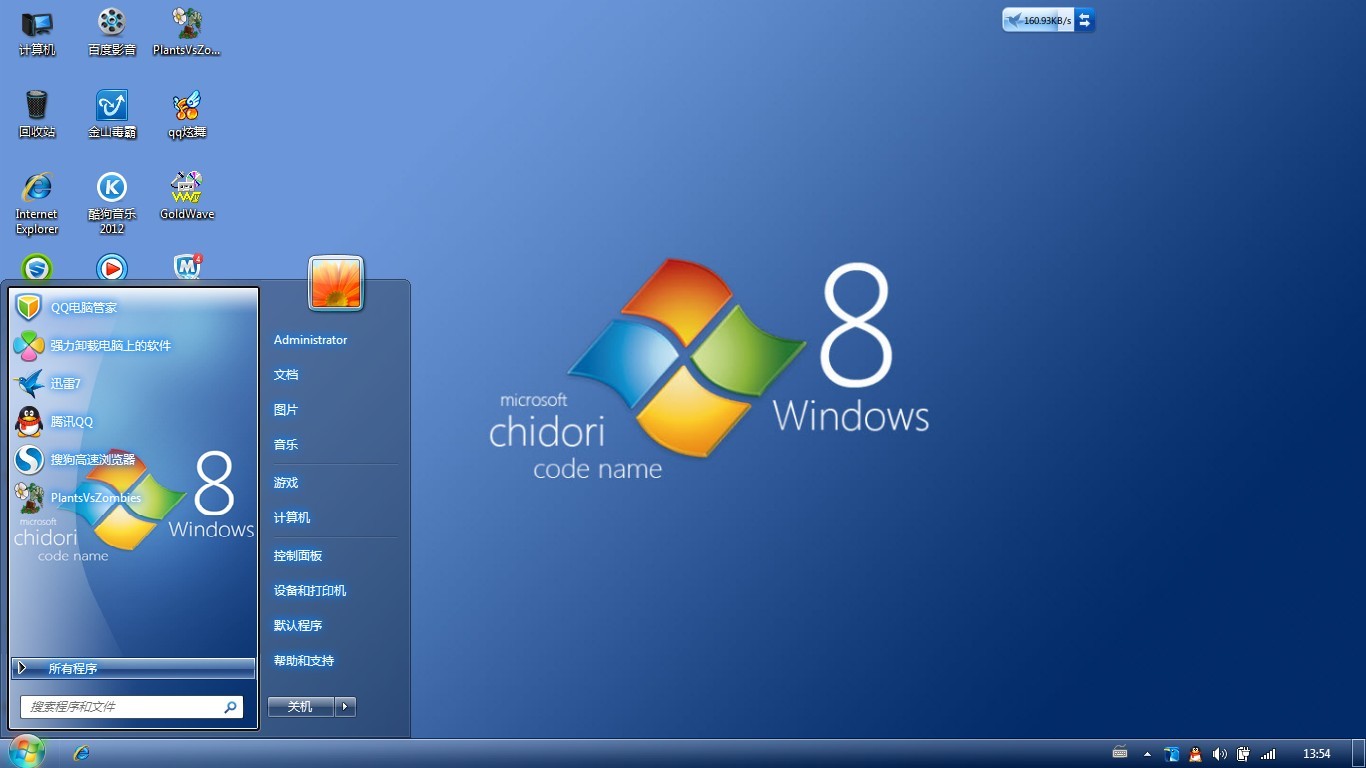Open 控制面板 control panel
This screenshot has height=768, width=1366.
[298, 555]
